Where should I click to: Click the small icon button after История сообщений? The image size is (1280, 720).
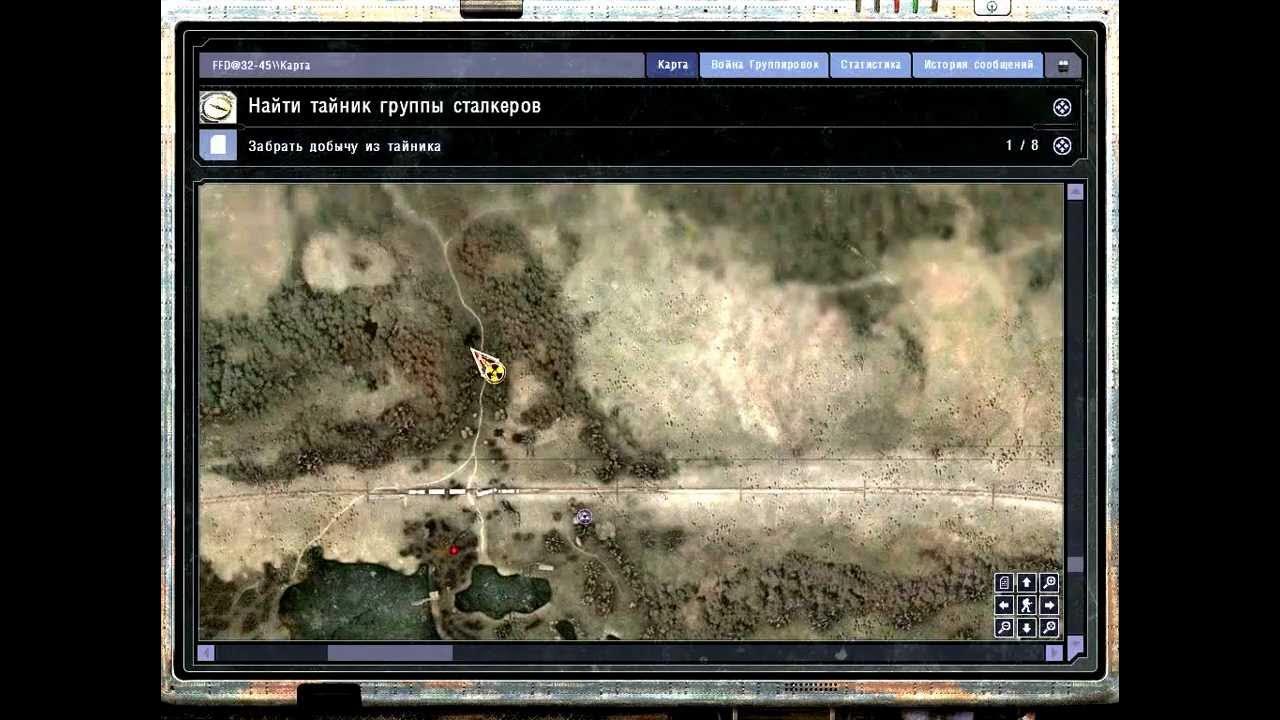click(x=1063, y=66)
